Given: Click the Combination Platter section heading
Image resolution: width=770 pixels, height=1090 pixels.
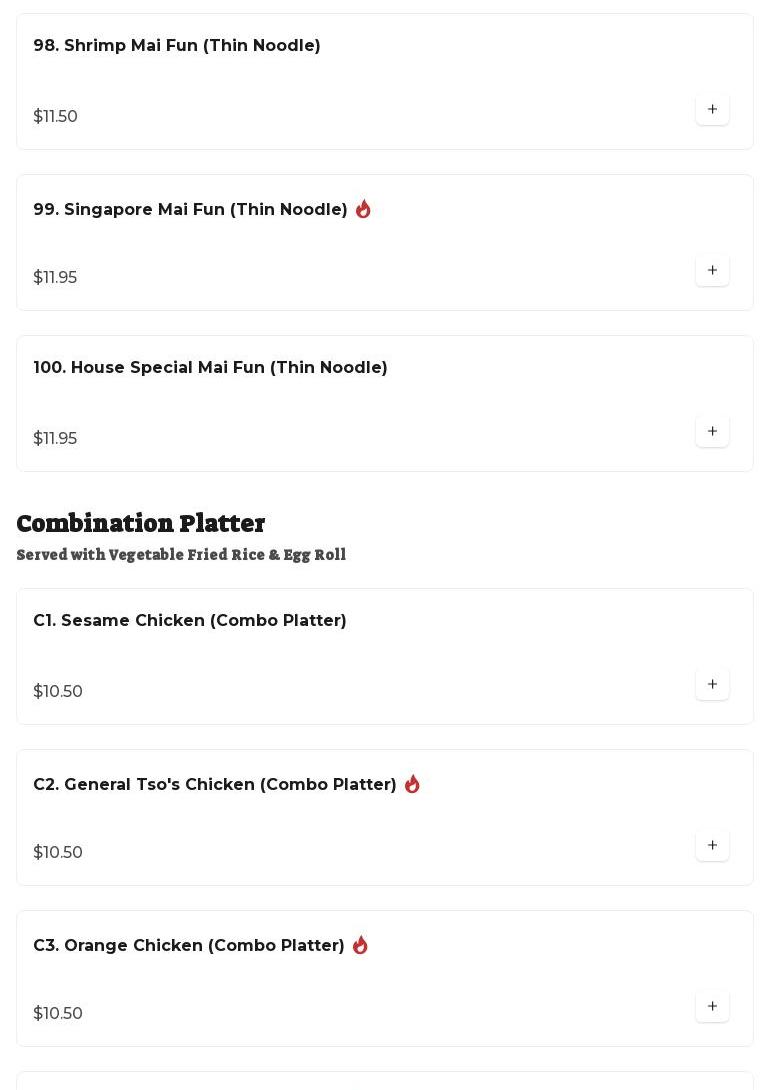Looking at the screenshot, I should 140,523.
